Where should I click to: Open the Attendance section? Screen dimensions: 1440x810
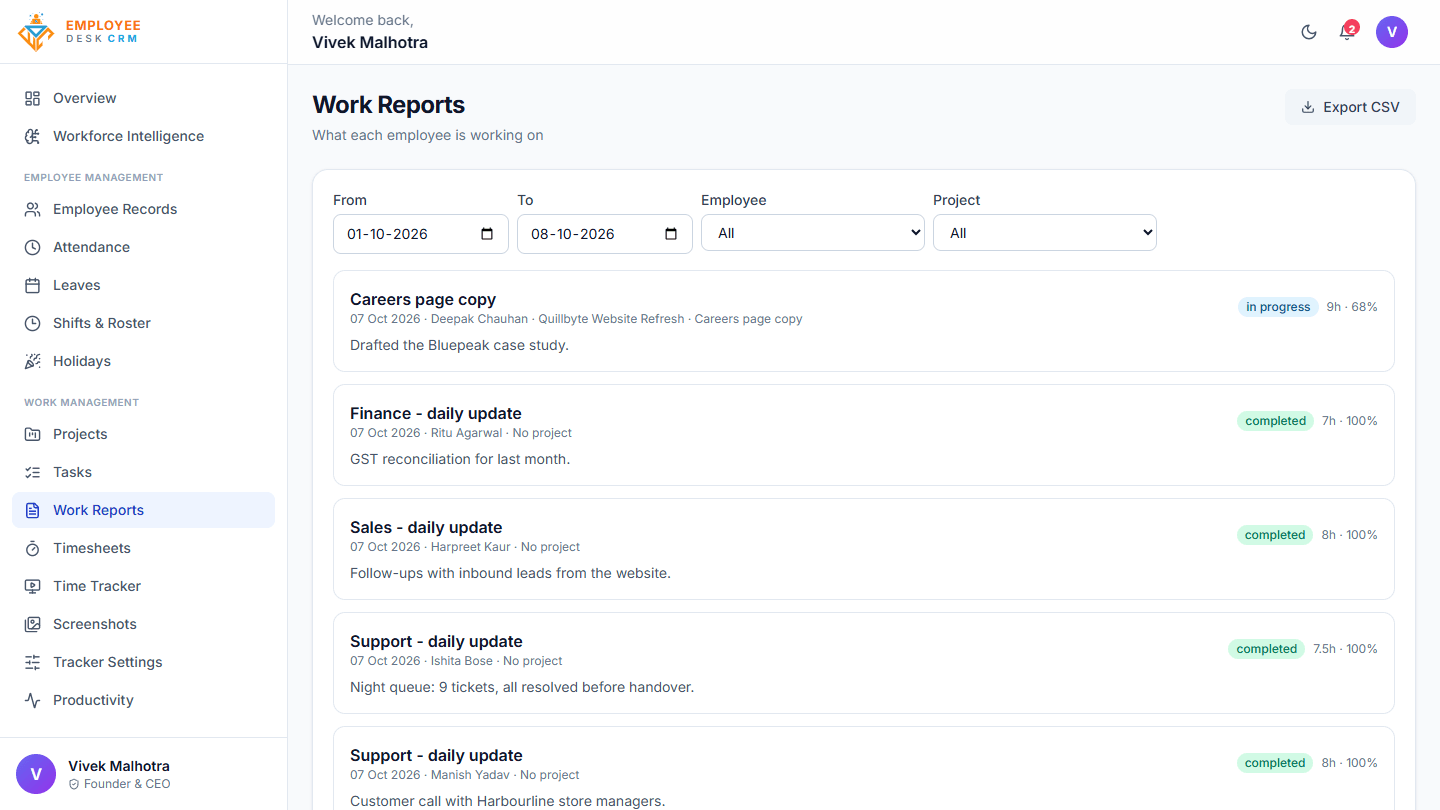(x=143, y=247)
